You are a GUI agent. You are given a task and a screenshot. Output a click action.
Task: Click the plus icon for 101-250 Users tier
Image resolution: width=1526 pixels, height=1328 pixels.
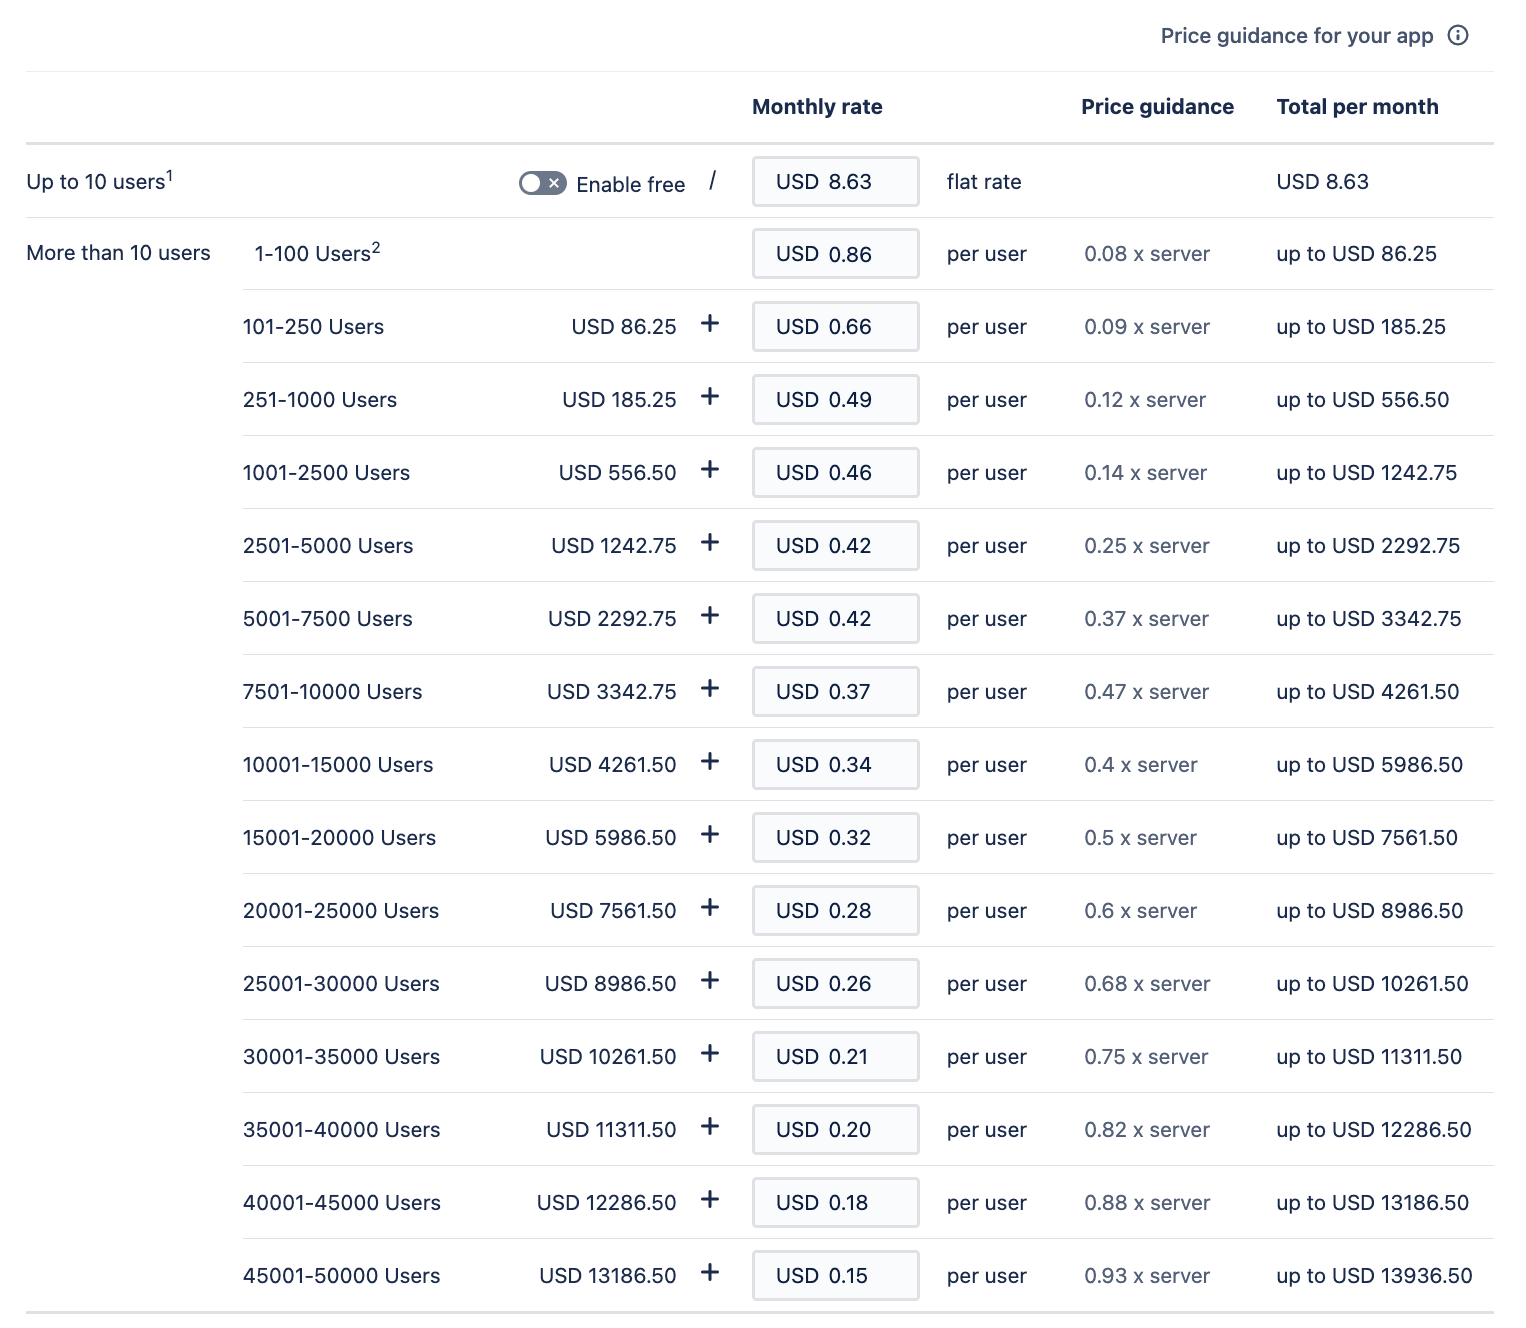(x=709, y=325)
